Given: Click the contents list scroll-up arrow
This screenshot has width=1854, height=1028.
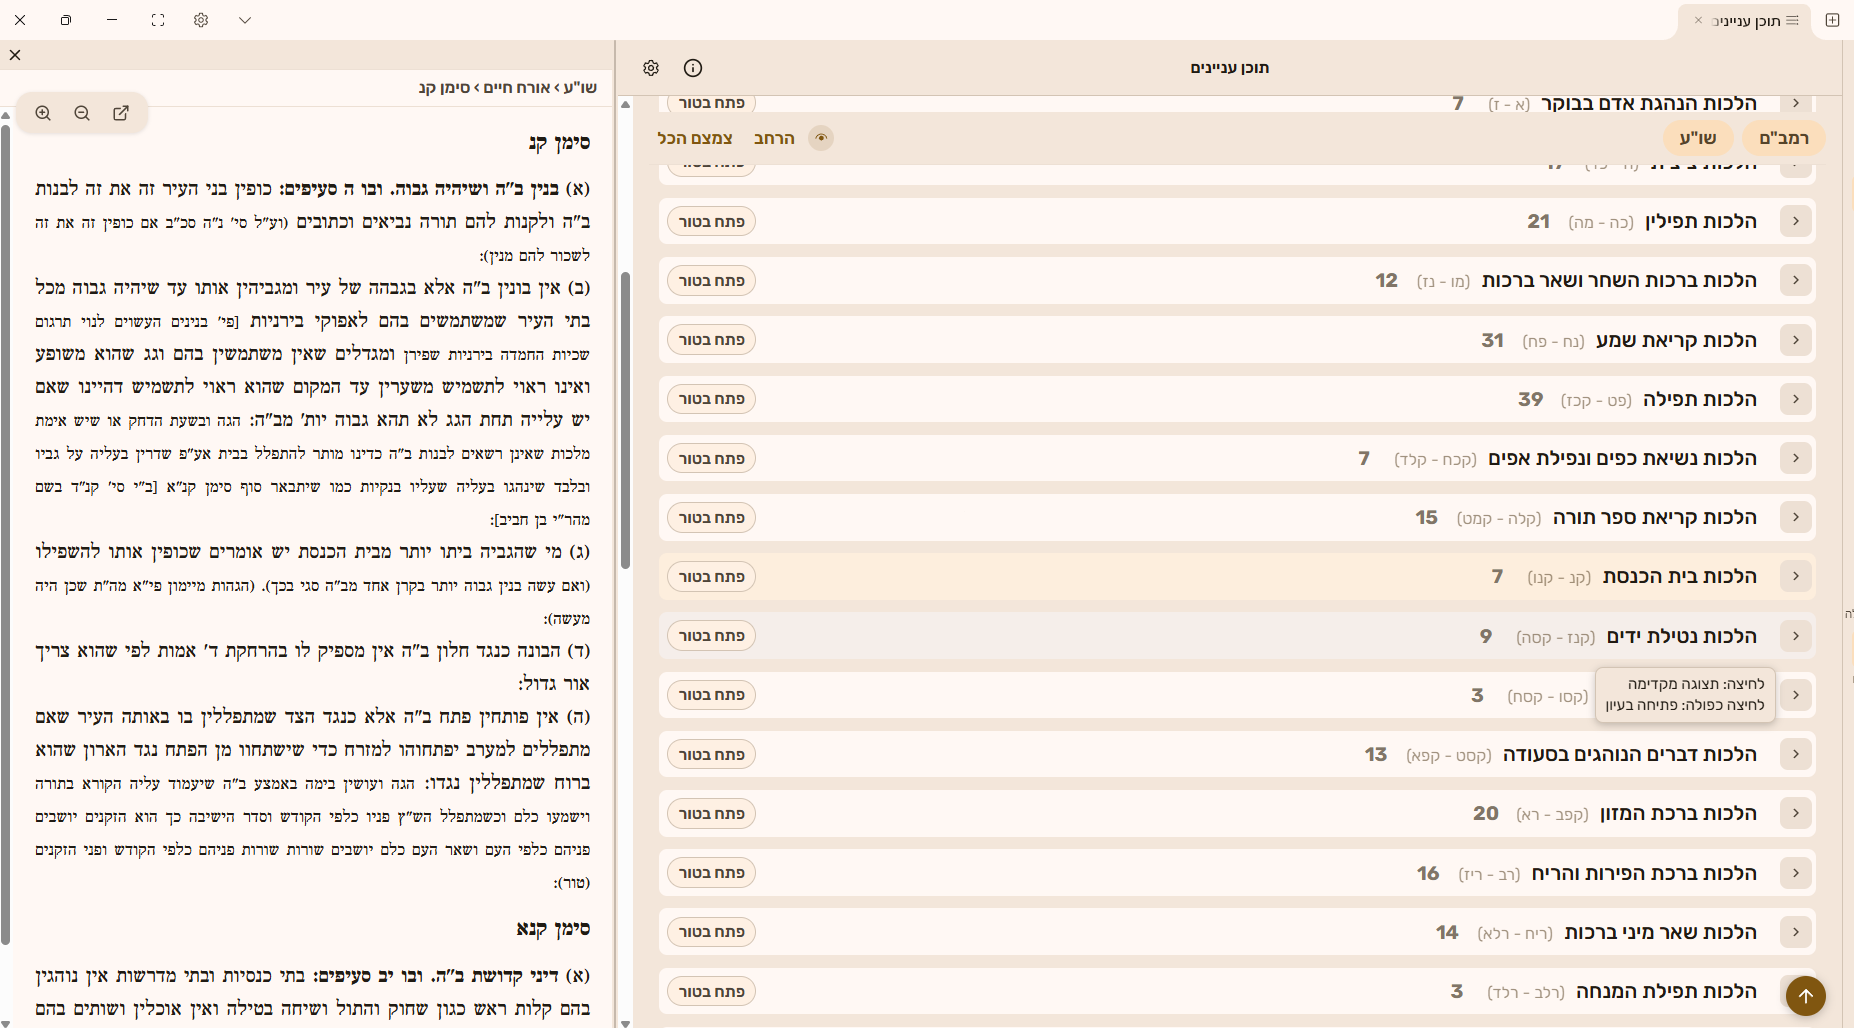Looking at the screenshot, I should click(626, 104).
